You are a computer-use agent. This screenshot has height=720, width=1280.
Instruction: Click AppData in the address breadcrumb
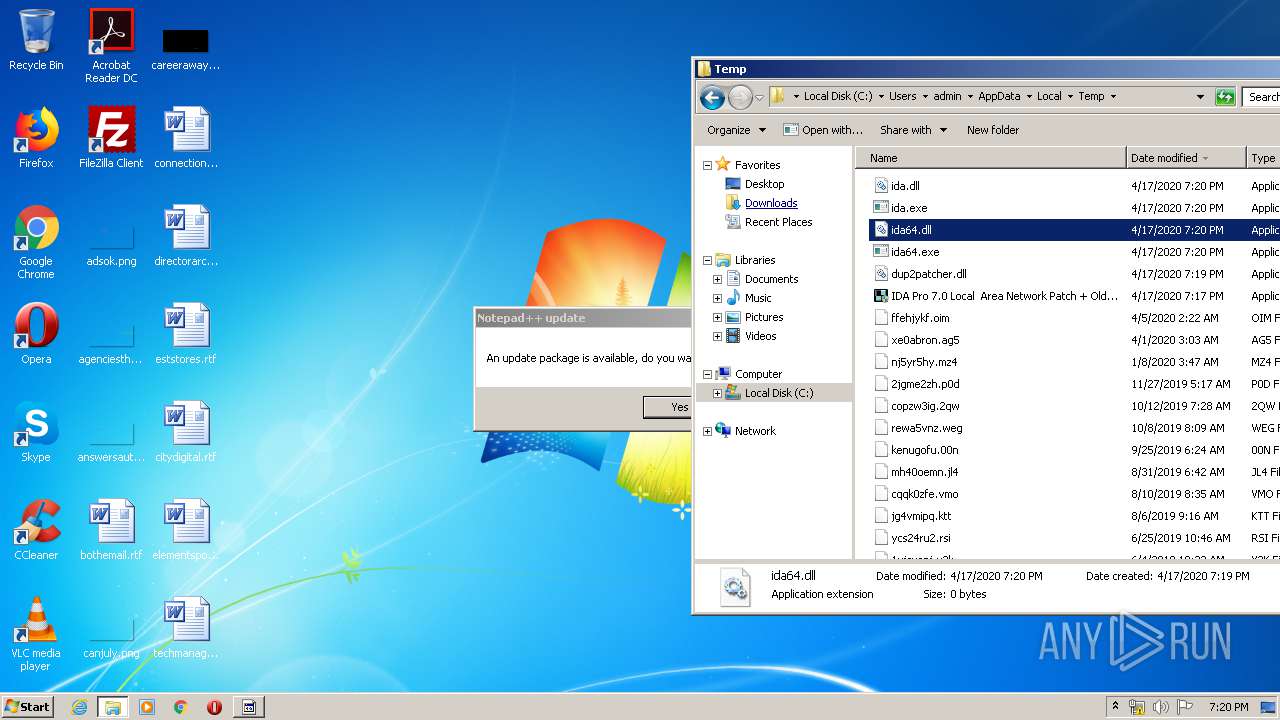click(999, 97)
